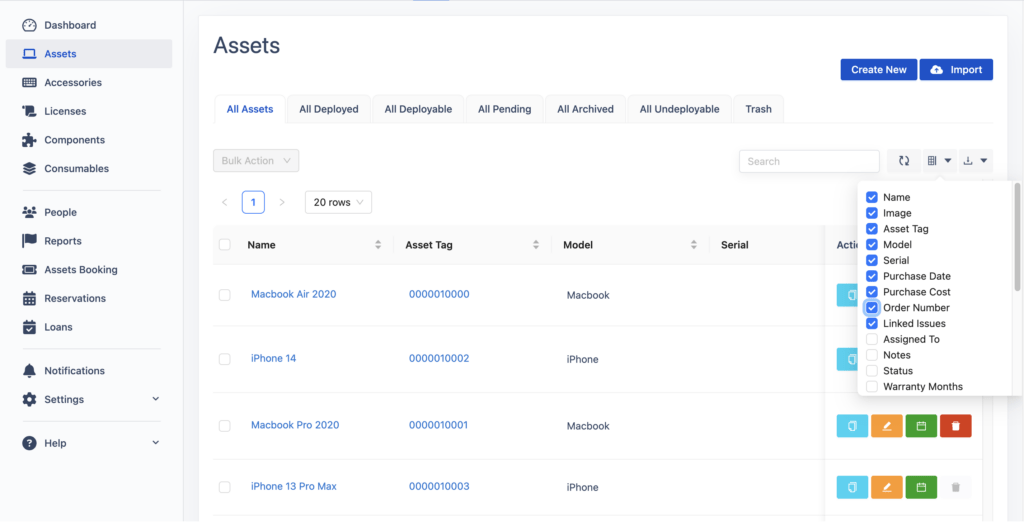Click the orange edit icon for Macbook Pro 2020

(886, 426)
